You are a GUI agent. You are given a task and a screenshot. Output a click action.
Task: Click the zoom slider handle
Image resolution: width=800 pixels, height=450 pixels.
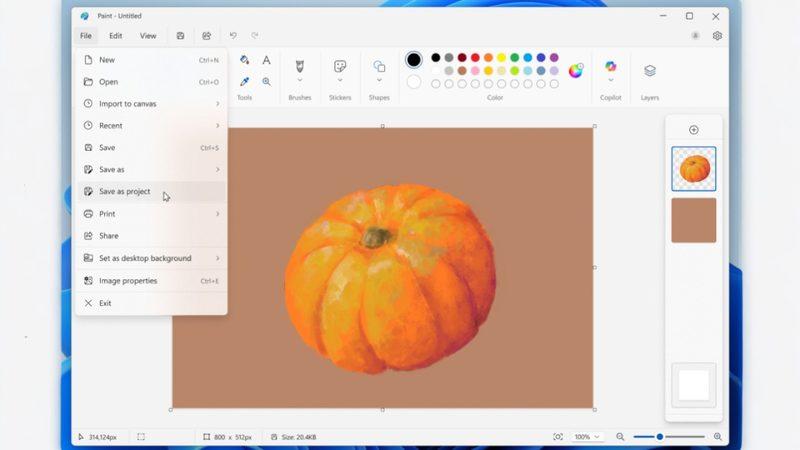(659, 437)
